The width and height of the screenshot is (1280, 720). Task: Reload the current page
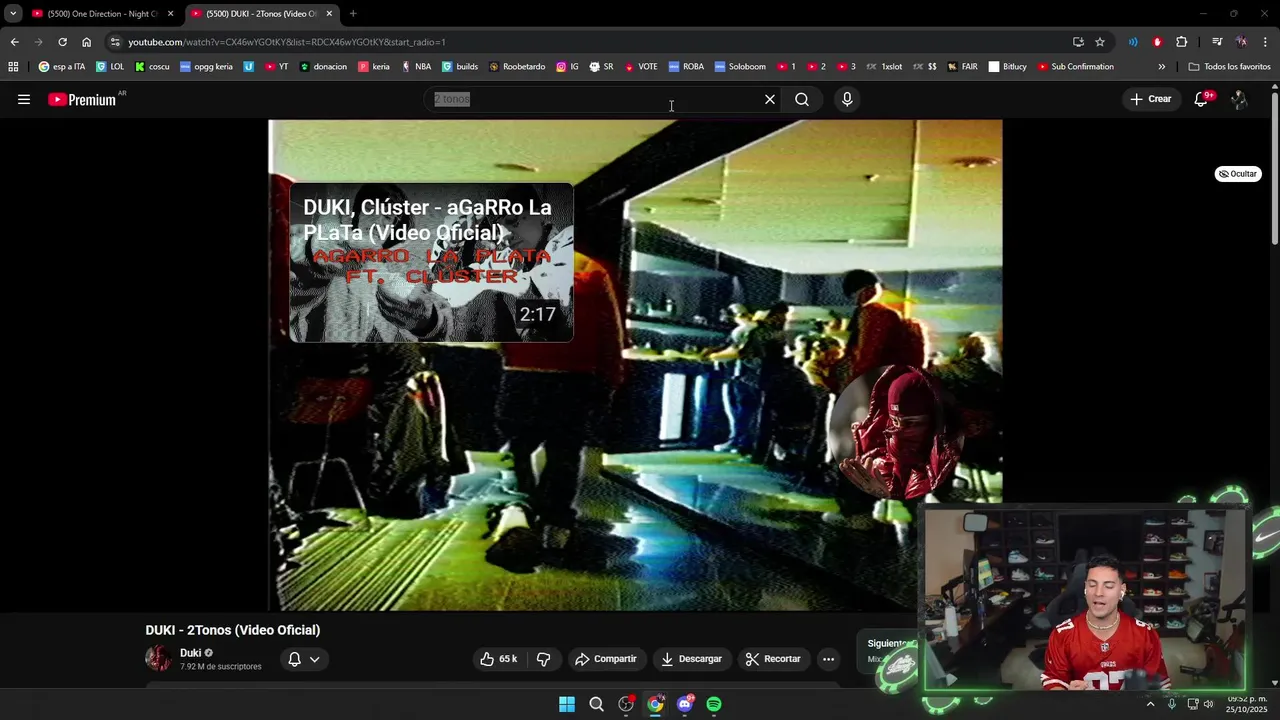tap(62, 42)
